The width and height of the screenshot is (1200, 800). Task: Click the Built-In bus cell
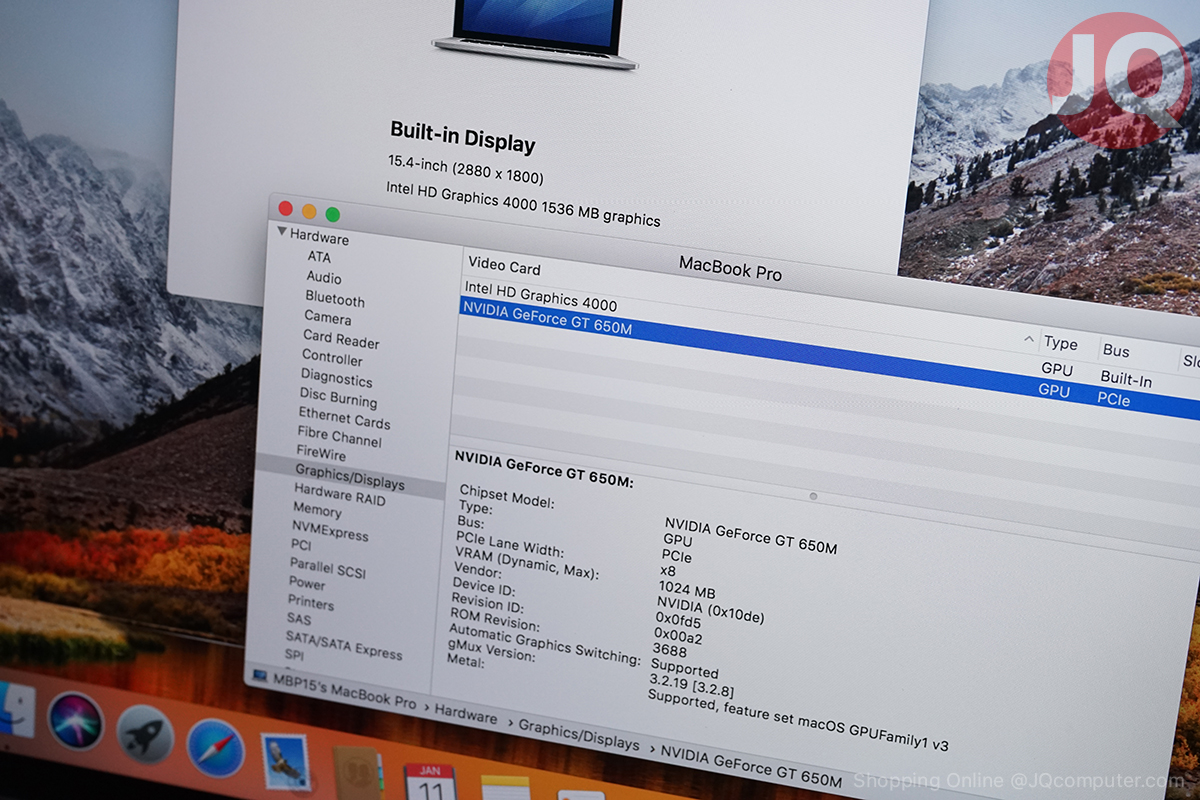[1126, 379]
